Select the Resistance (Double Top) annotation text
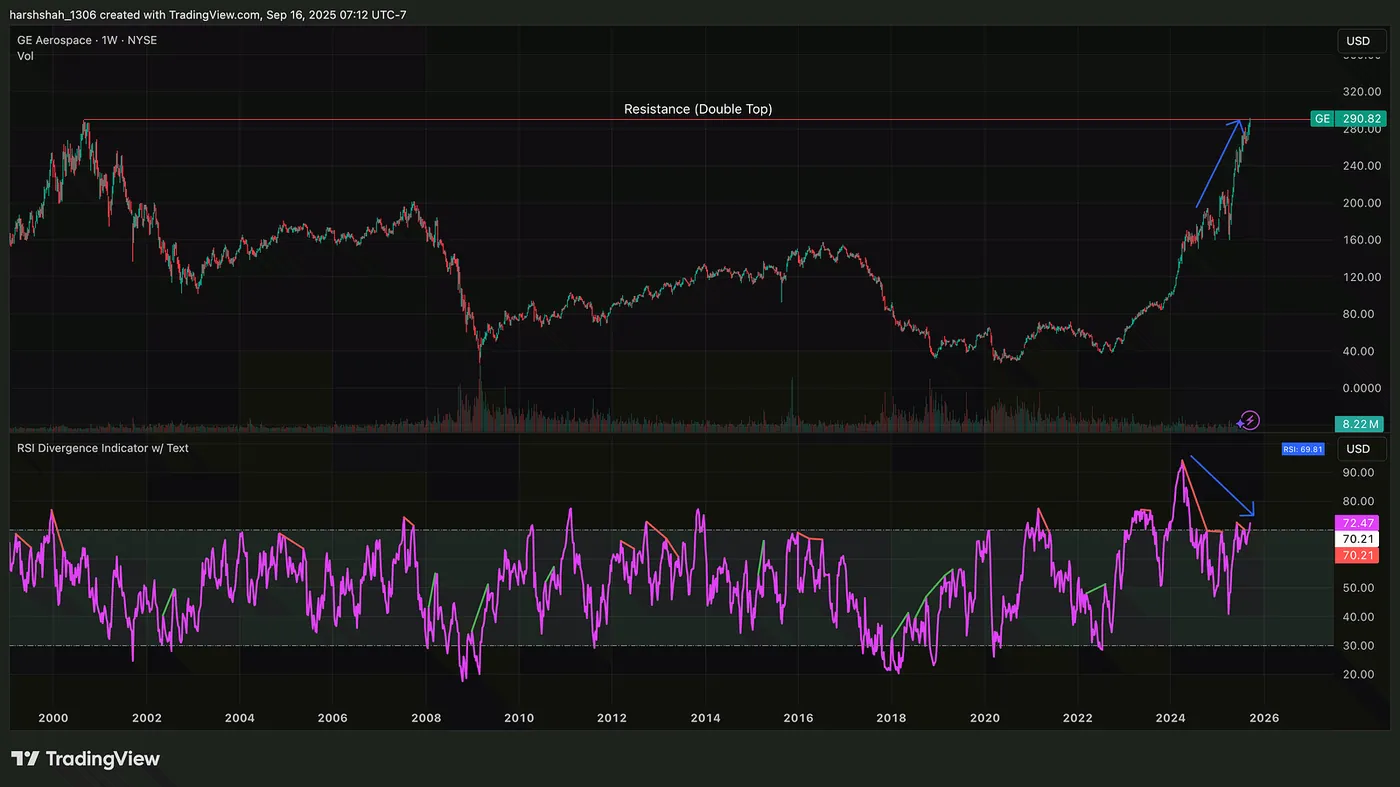The width and height of the screenshot is (1400, 787). [698, 109]
